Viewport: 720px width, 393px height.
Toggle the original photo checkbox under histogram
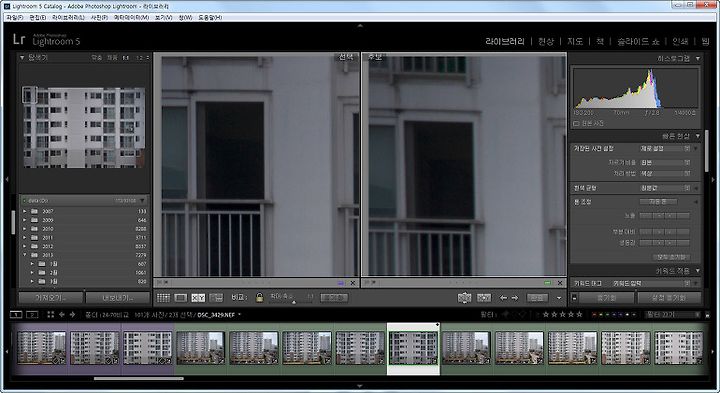(x=576, y=124)
